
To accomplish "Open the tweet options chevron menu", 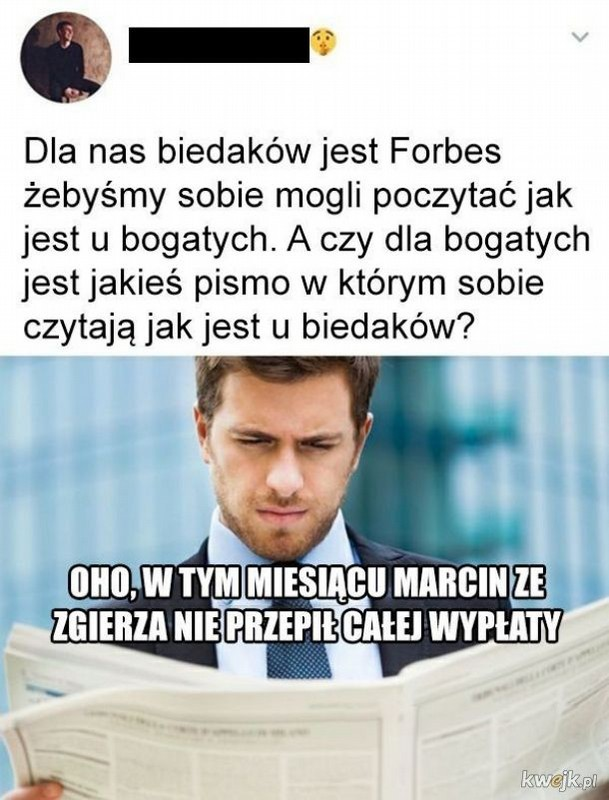I will (580, 37).
